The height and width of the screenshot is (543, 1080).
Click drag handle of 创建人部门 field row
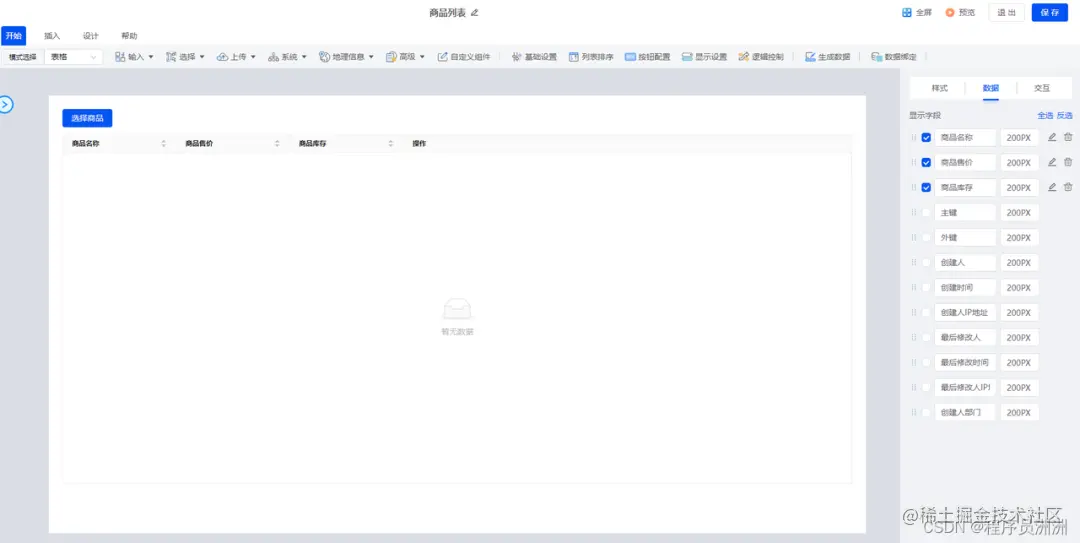pos(914,412)
